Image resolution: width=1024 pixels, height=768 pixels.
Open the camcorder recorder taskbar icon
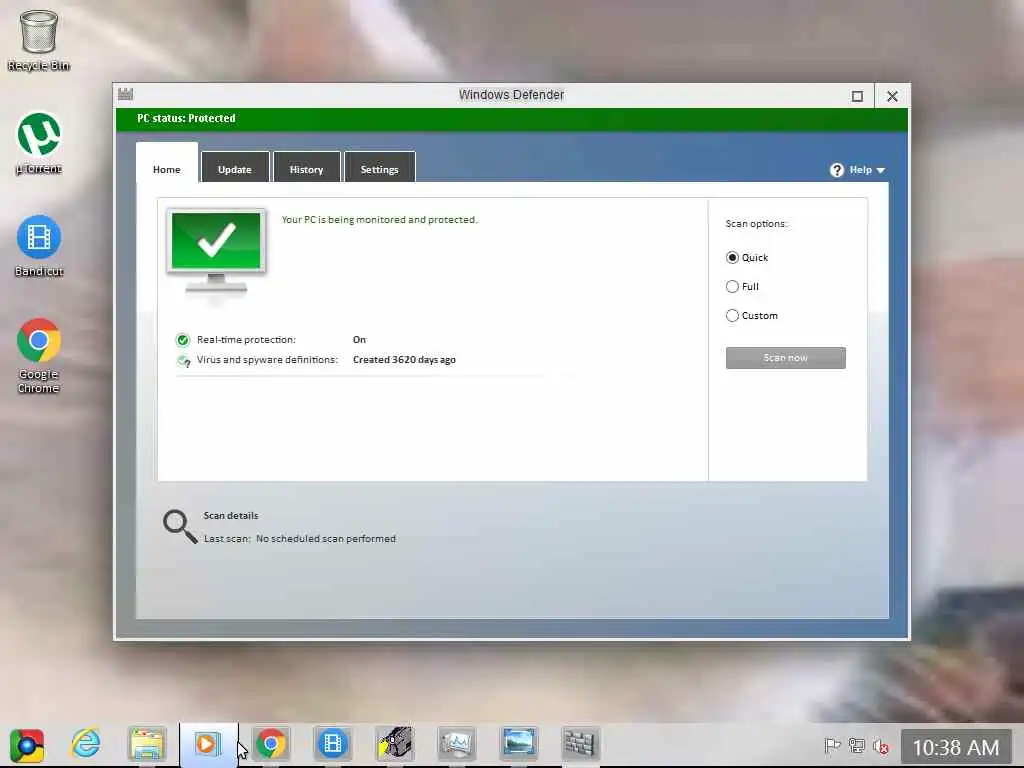tap(394, 744)
